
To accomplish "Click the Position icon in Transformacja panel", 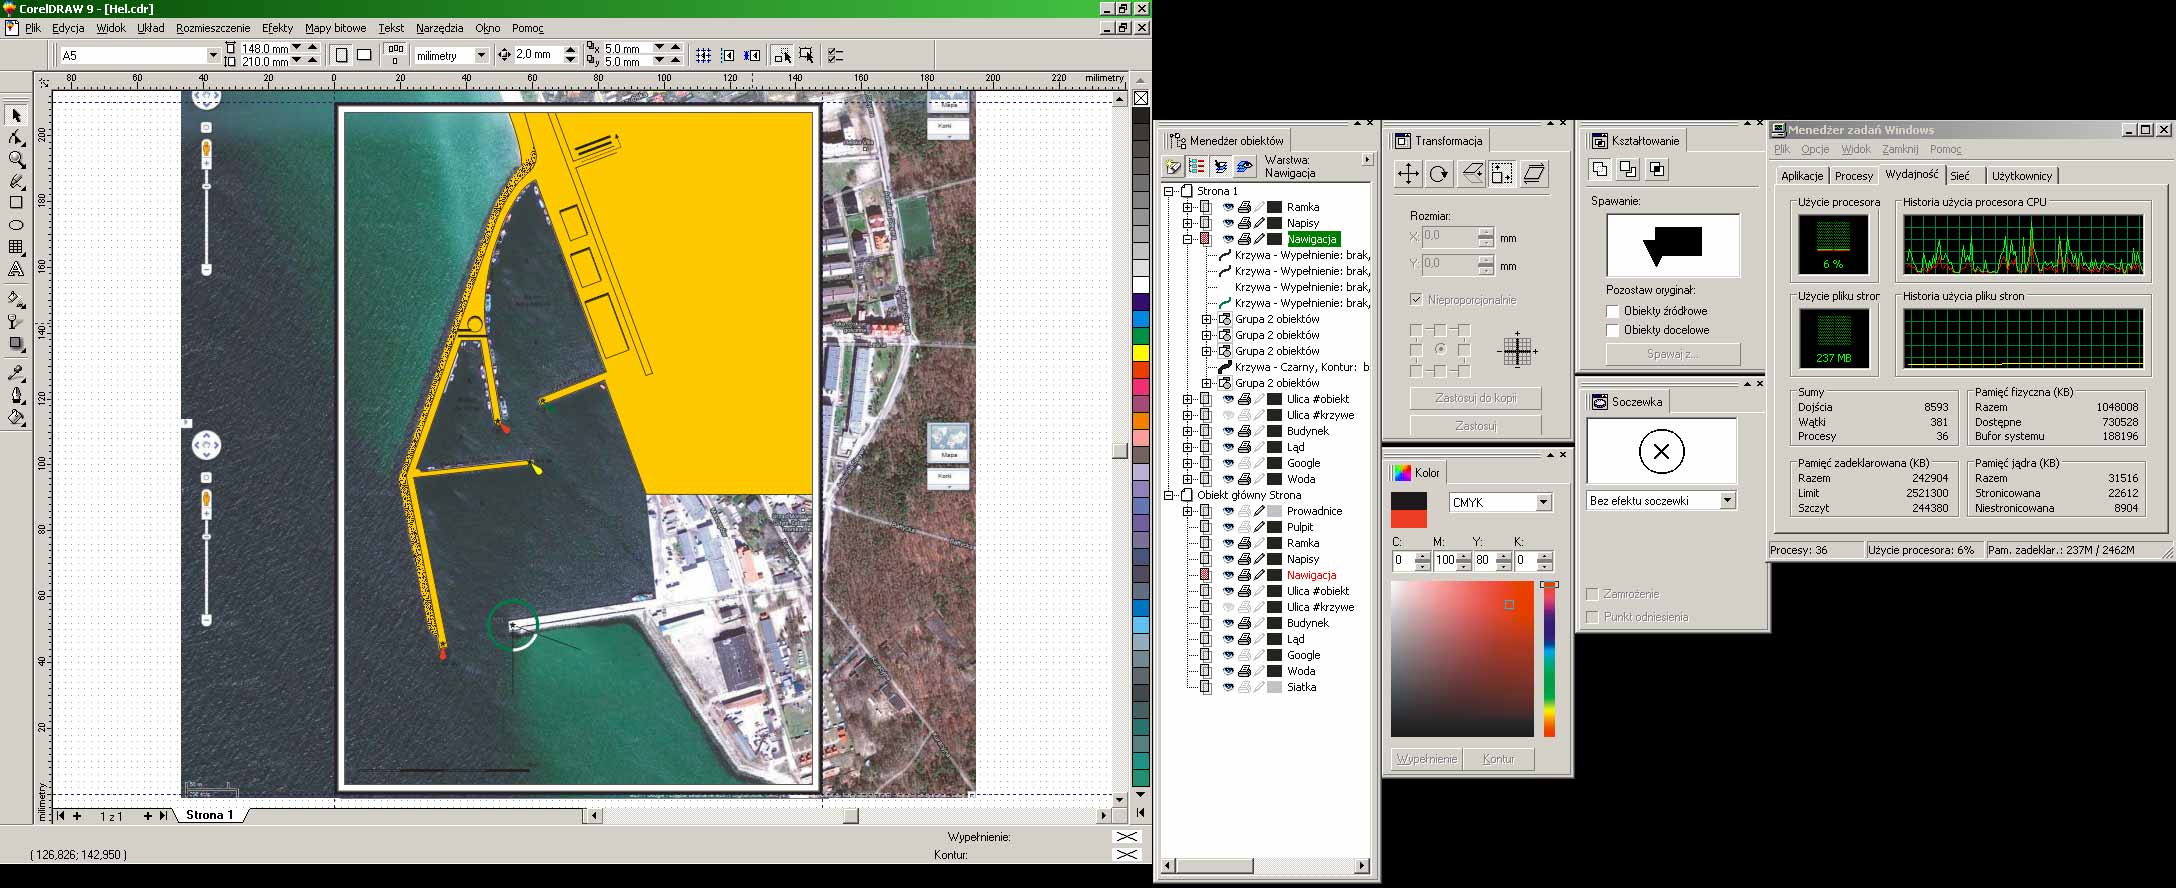I will [1407, 174].
